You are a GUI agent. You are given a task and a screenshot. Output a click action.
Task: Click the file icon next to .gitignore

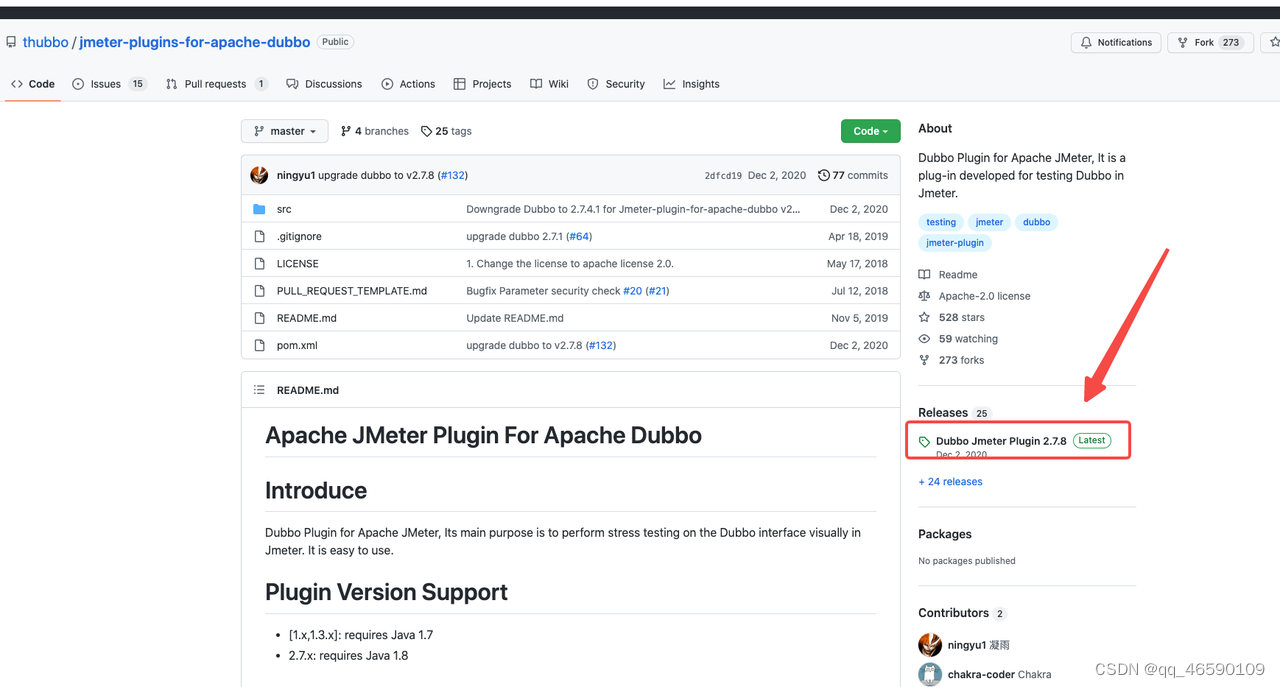point(259,236)
